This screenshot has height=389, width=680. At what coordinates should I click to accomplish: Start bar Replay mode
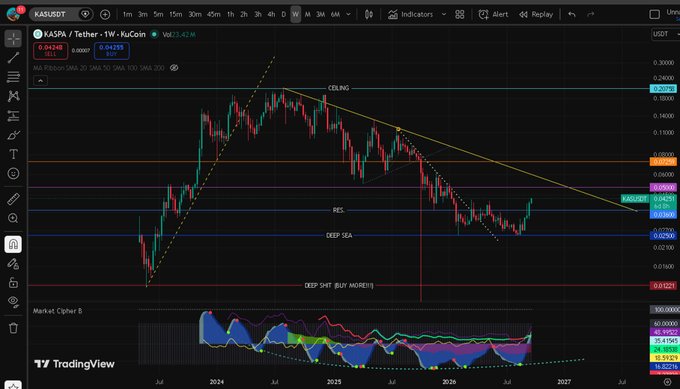536,14
